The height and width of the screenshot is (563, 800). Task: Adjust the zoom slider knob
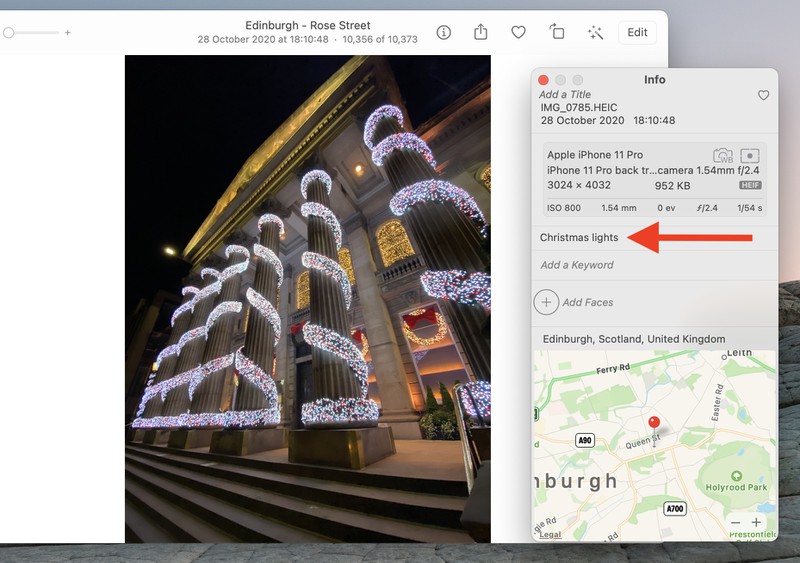(9, 33)
